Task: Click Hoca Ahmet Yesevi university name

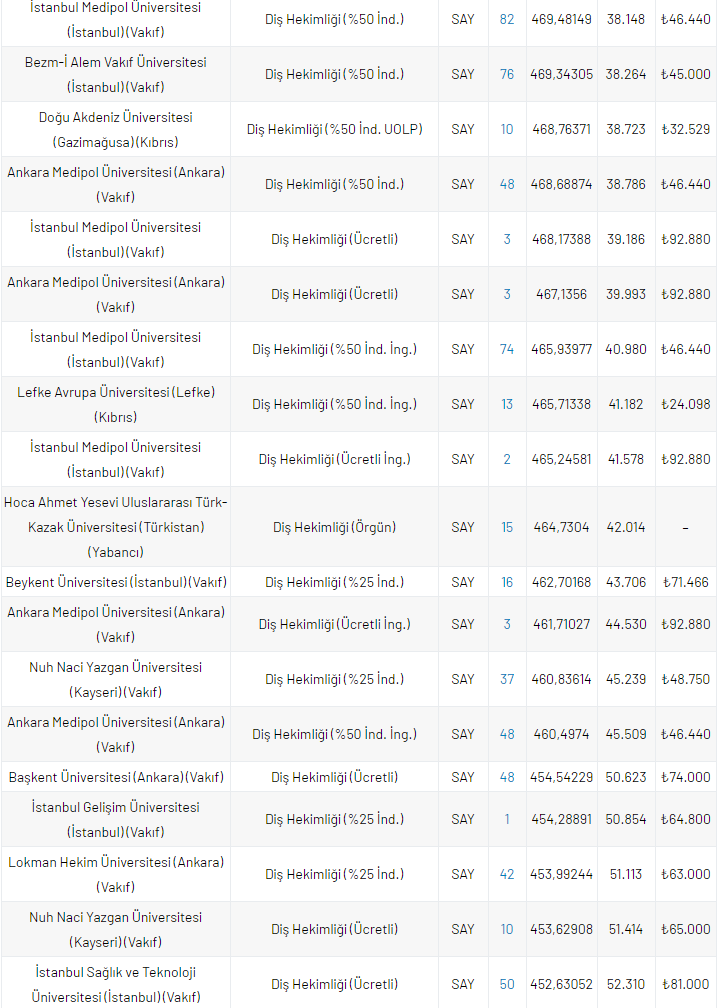Action: (116, 527)
